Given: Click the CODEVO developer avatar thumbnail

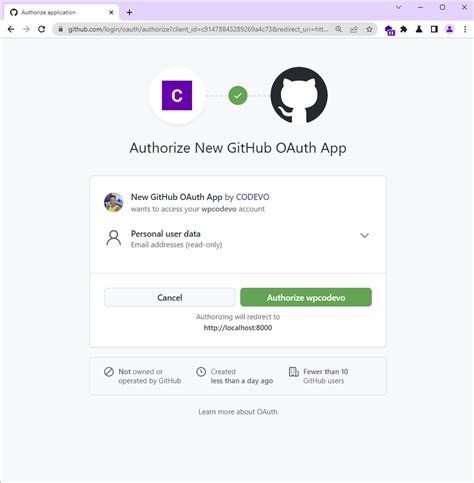Looking at the screenshot, I should pyautogui.click(x=113, y=202).
